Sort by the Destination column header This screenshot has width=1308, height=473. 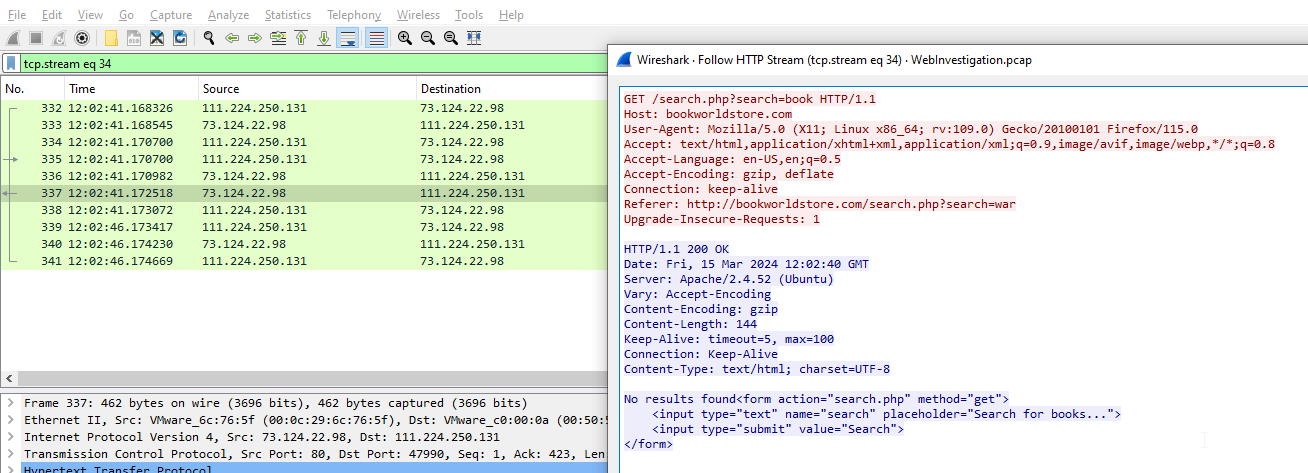tap(512, 89)
